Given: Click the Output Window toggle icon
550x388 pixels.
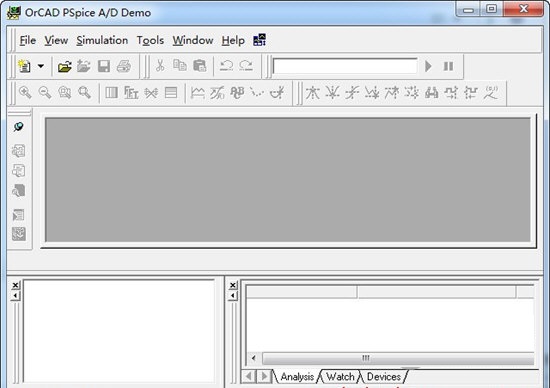Looking at the screenshot, I should tap(19, 215).
